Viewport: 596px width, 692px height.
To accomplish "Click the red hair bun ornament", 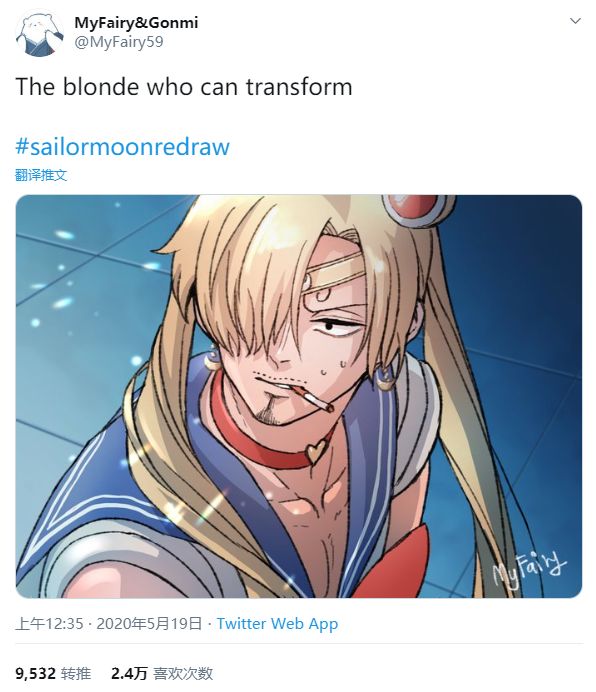I will pyautogui.click(x=418, y=210).
